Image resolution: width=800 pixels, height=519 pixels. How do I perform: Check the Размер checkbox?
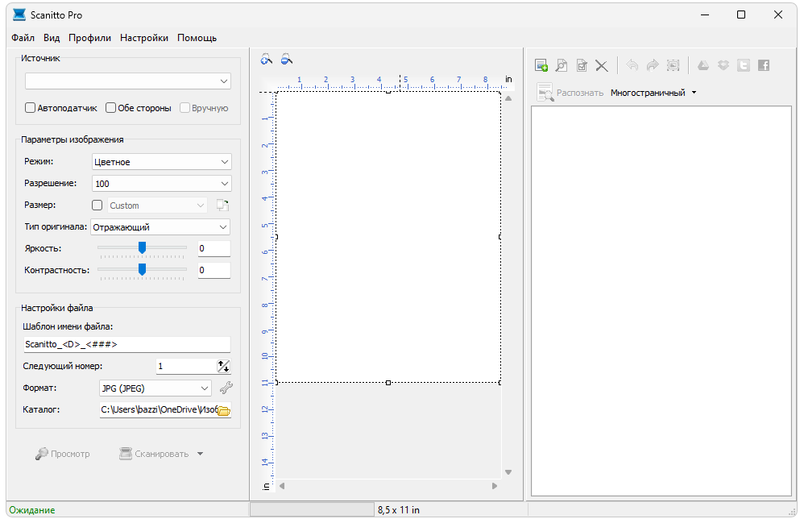pyautogui.click(x=97, y=206)
